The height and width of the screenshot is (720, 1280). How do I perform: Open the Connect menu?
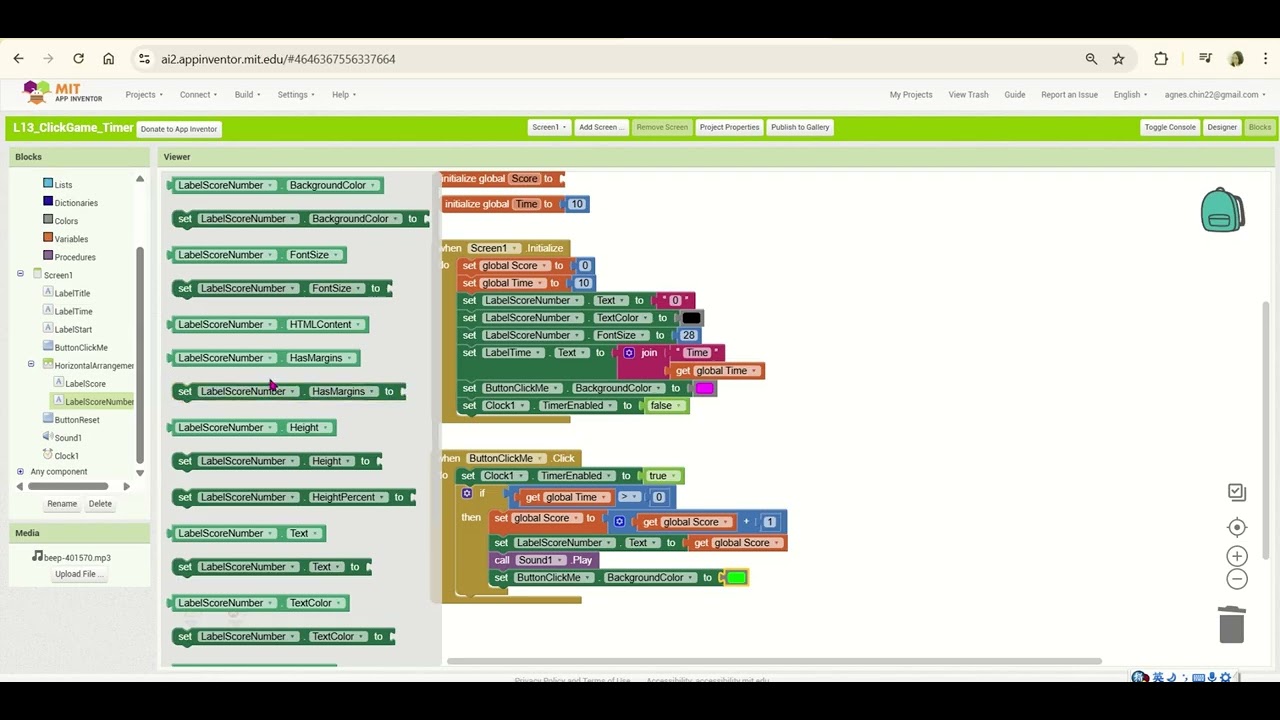[199, 94]
